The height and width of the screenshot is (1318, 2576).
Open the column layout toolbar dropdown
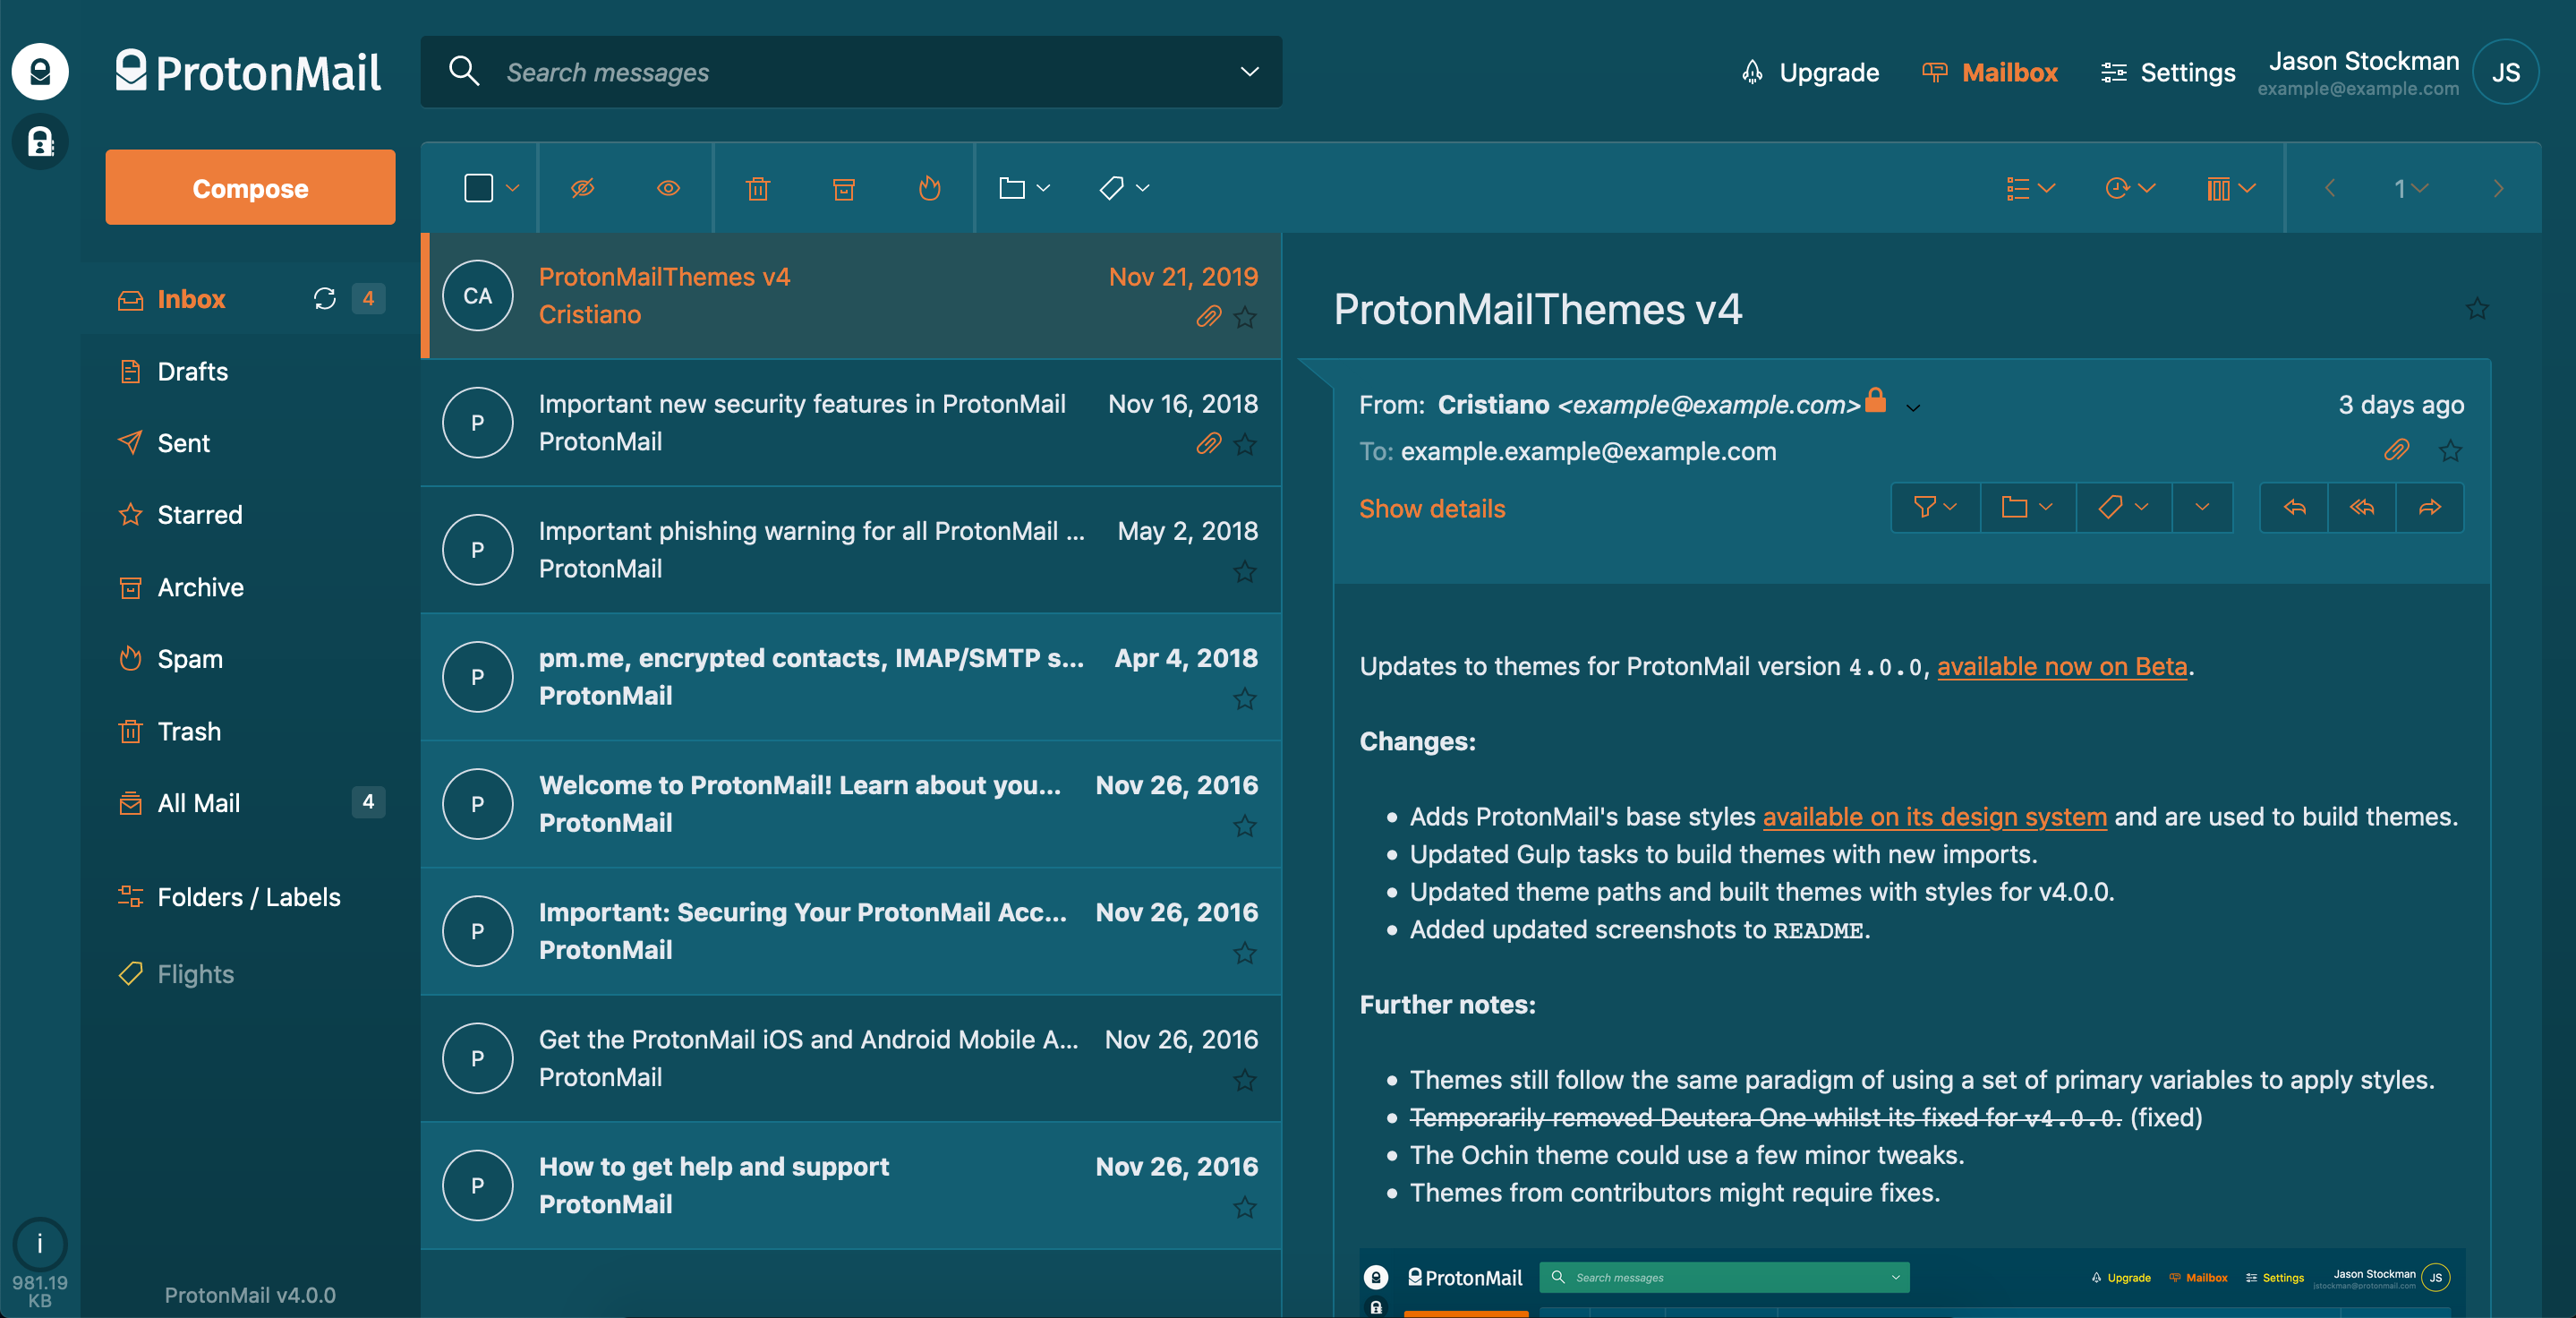click(2231, 188)
